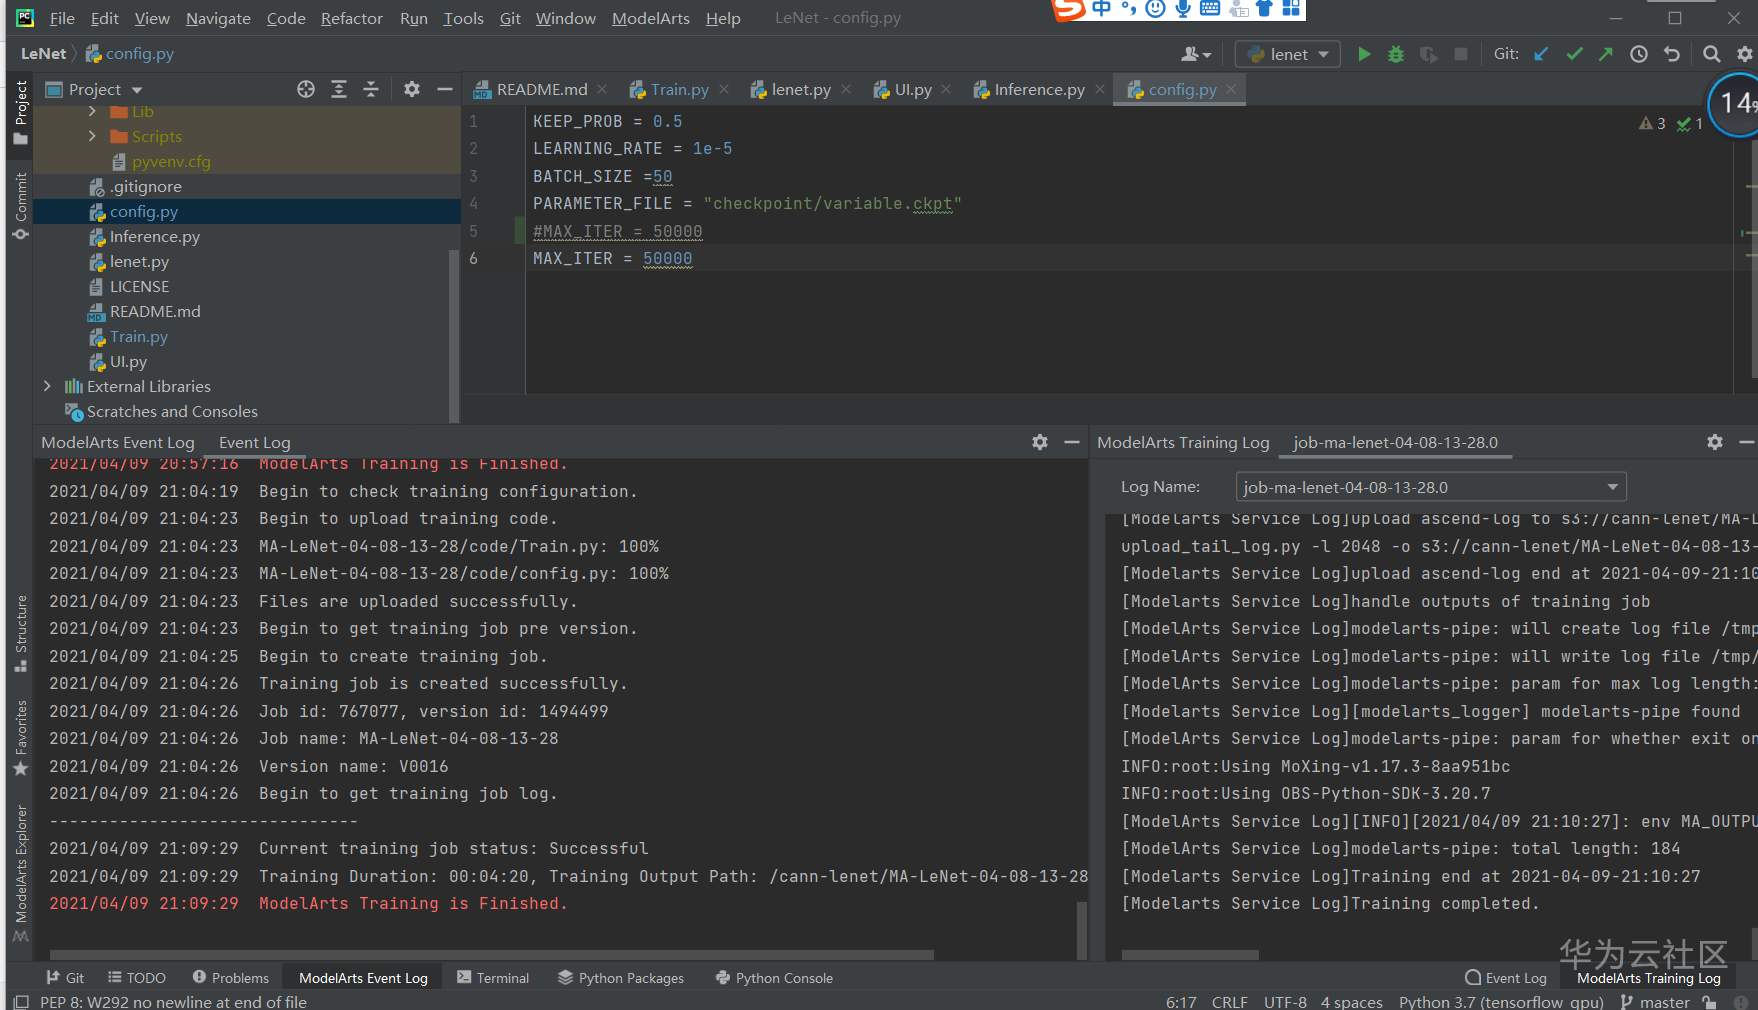Click the locate file crosshair in Project panel
The width and height of the screenshot is (1758, 1010).
(306, 90)
